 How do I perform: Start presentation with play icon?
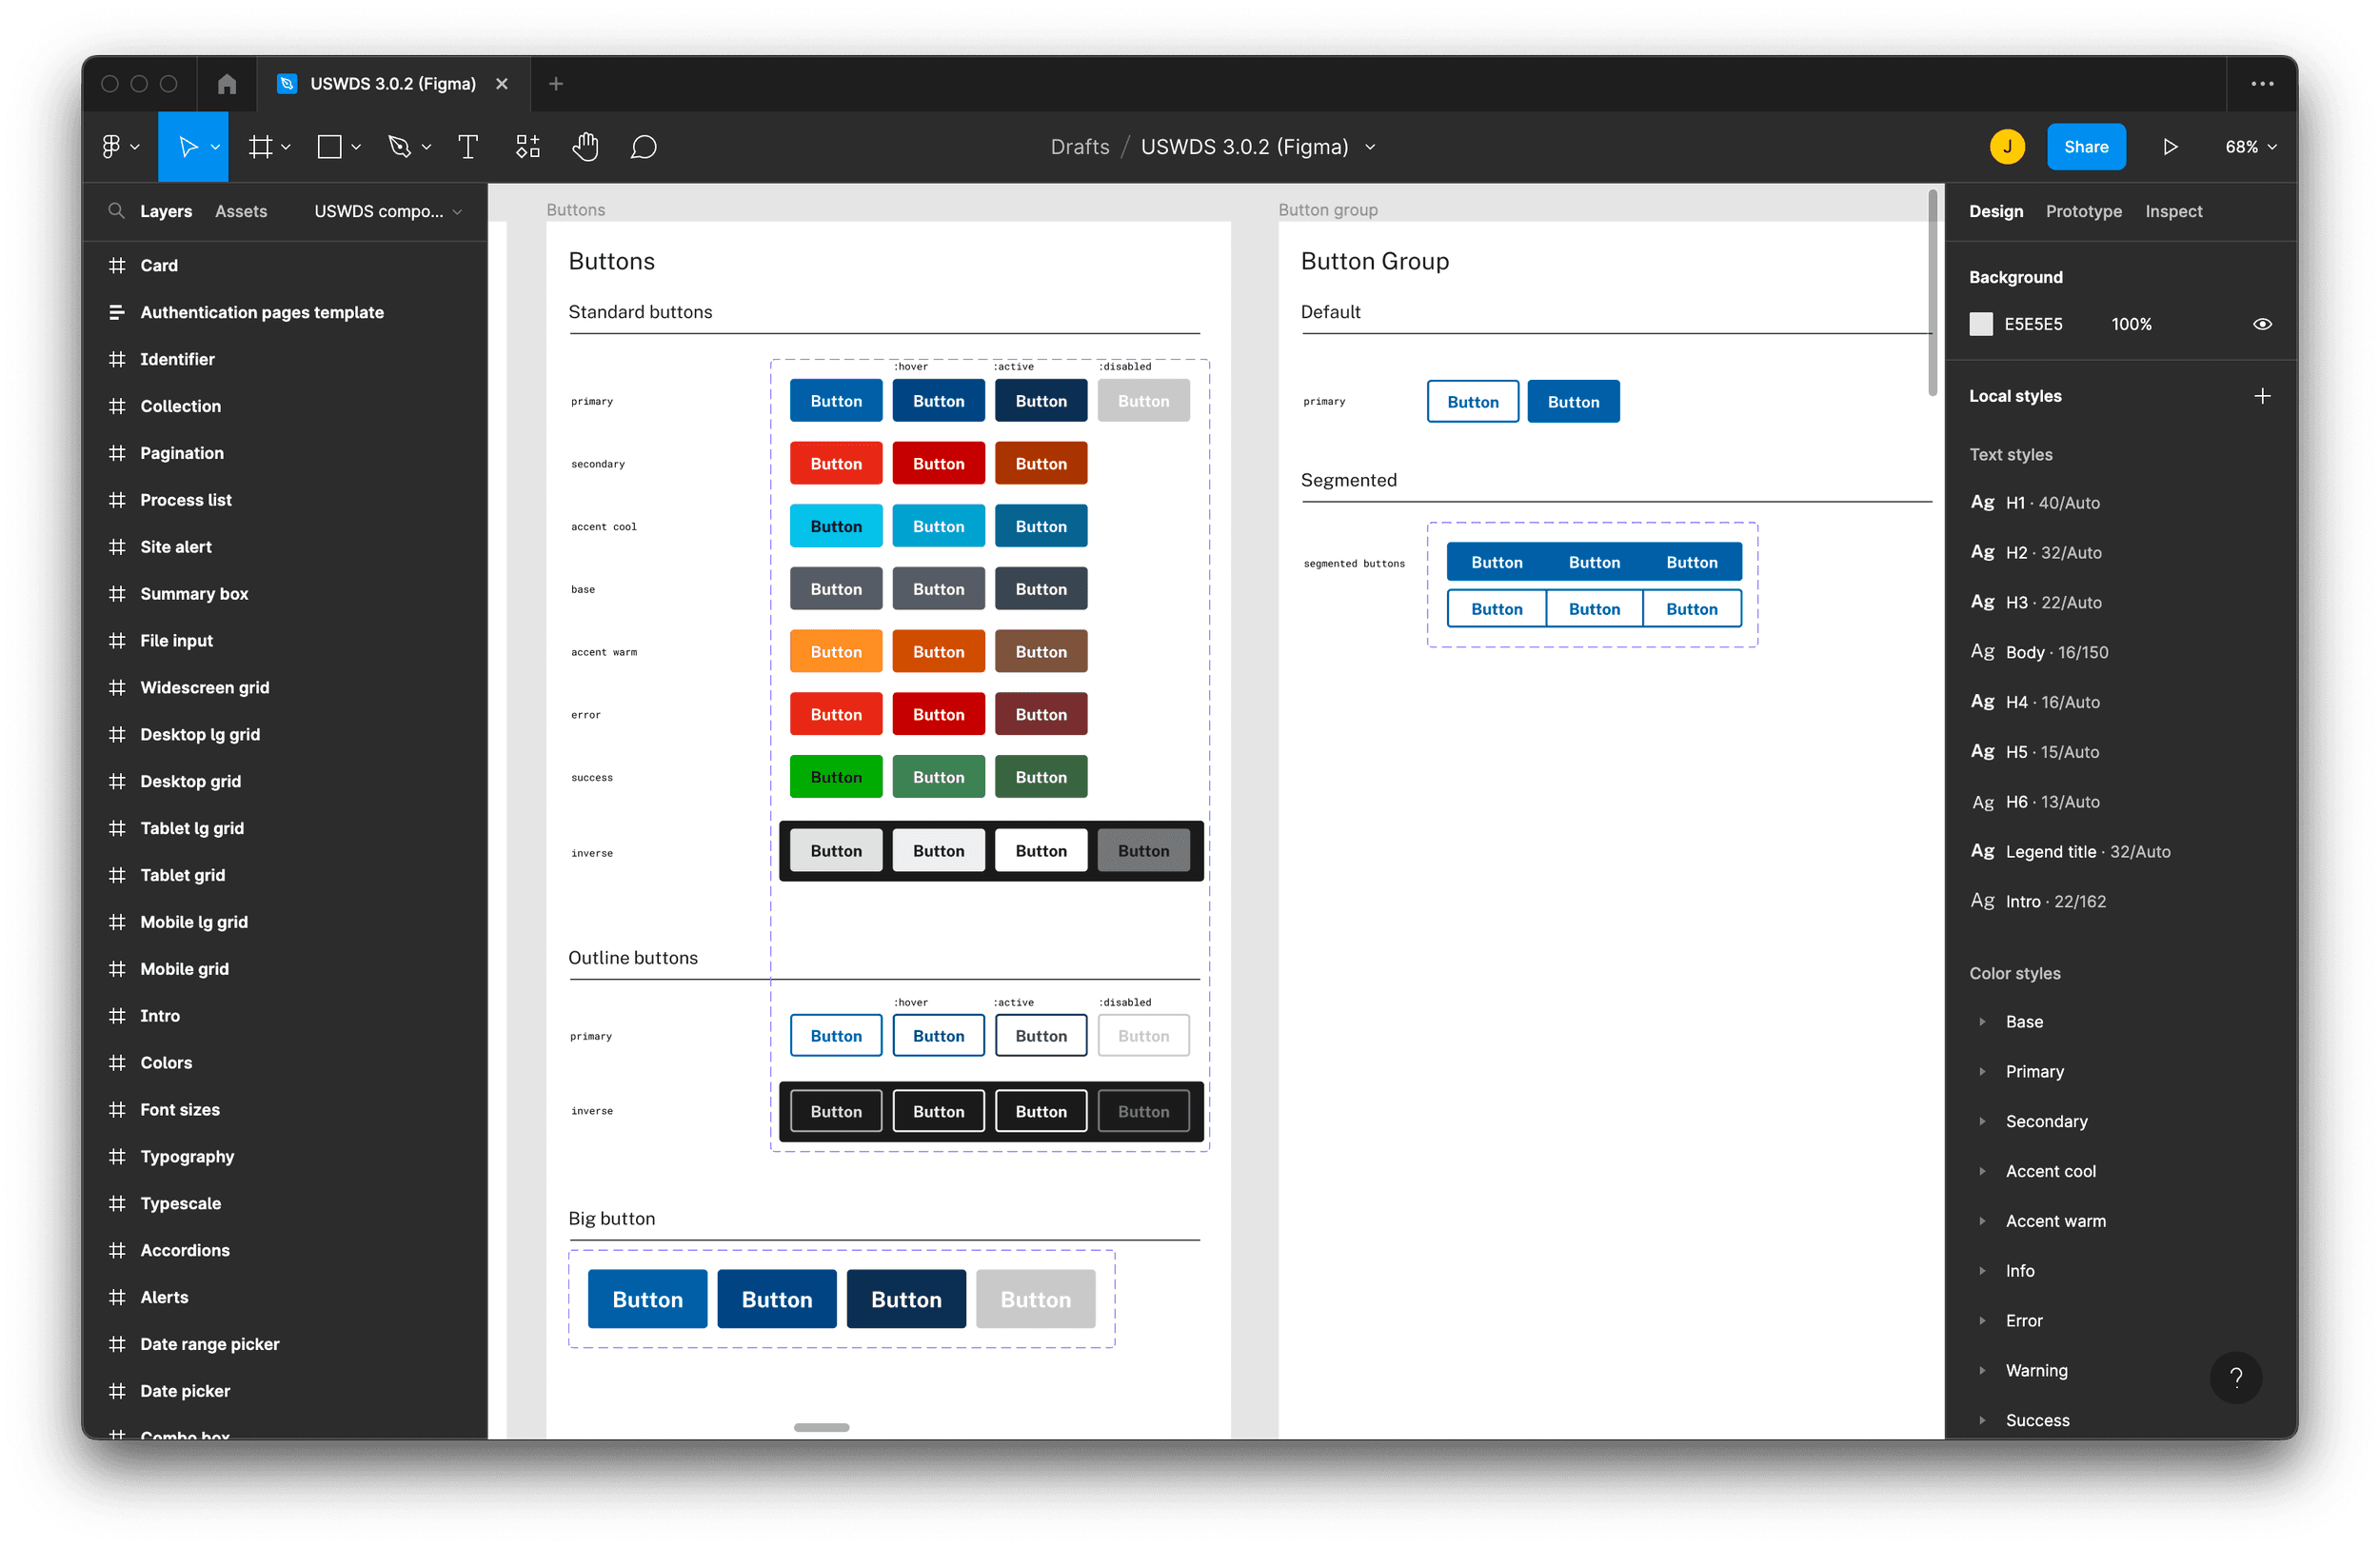tap(2170, 147)
